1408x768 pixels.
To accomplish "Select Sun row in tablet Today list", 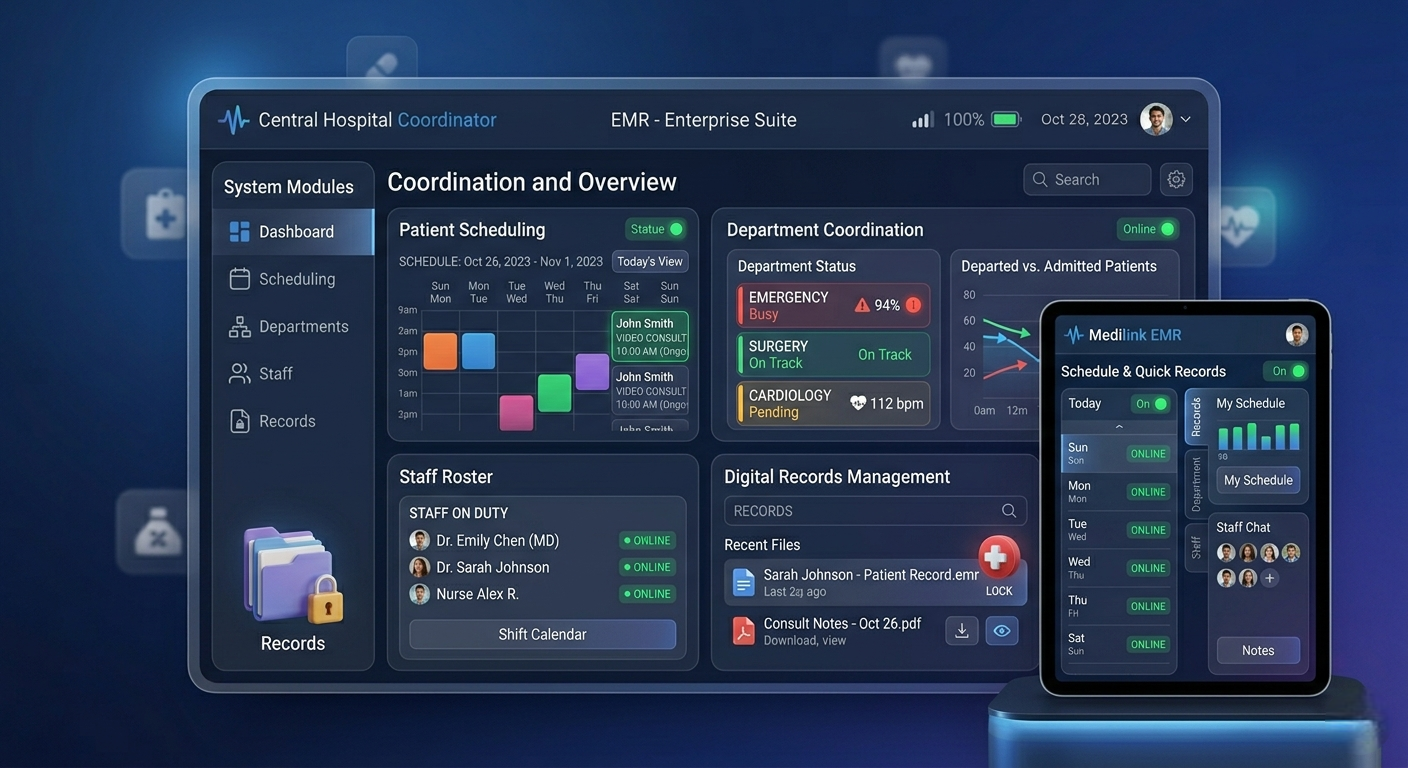I will pyautogui.click(x=1119, y=453).
